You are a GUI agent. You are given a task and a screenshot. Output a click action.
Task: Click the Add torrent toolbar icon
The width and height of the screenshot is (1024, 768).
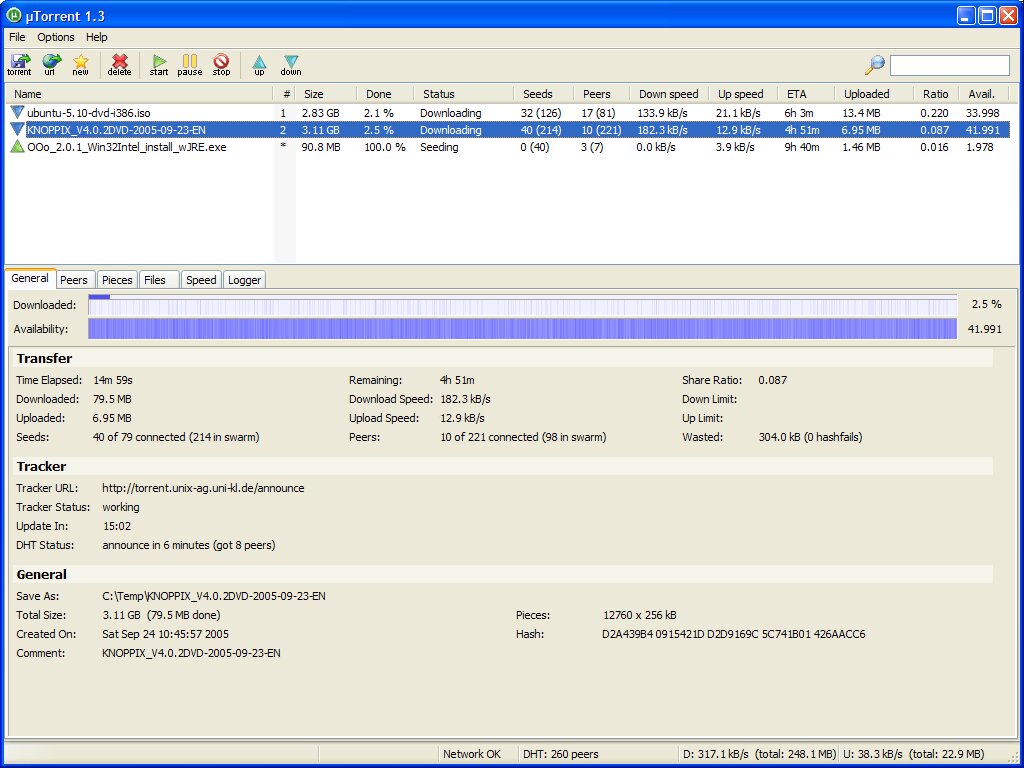coord(19,64)
